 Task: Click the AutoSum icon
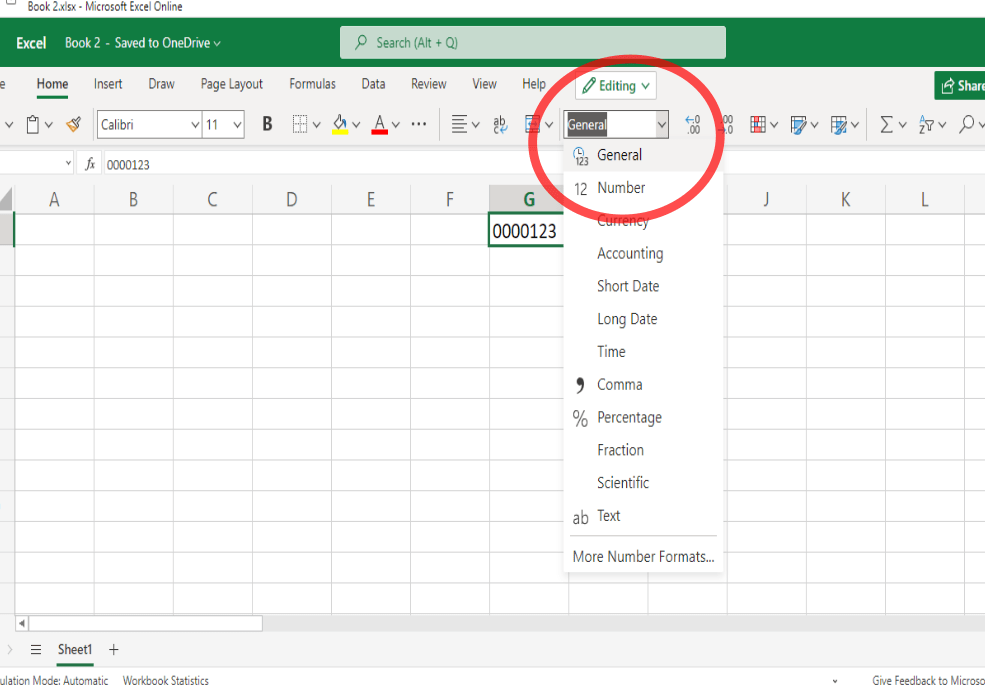click(x=888, y=124)
